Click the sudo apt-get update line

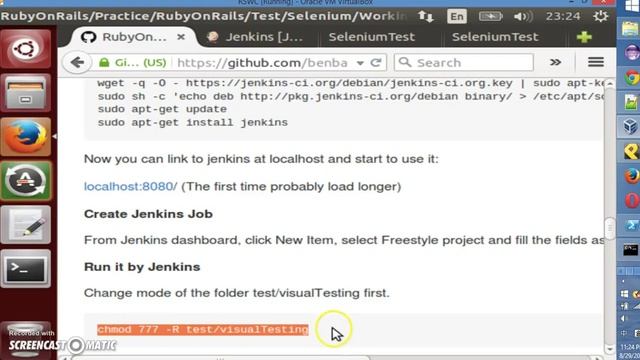tap(162, 109)
